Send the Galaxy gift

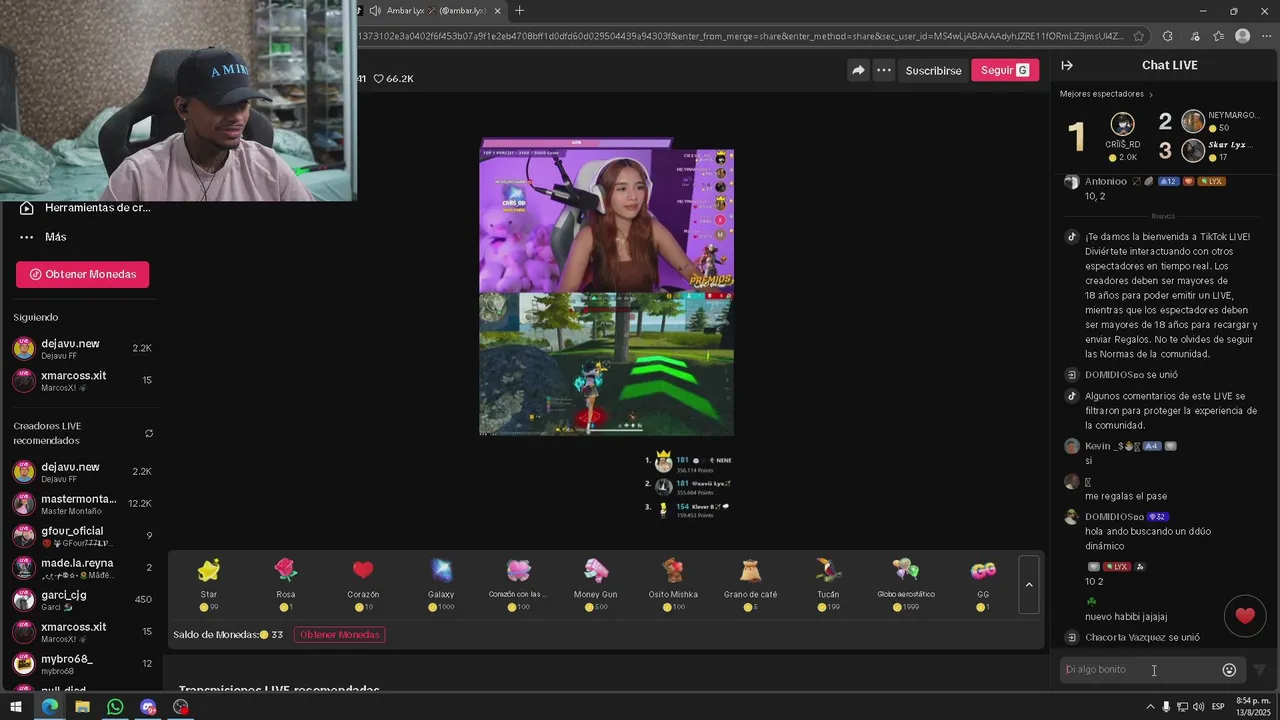441,584
